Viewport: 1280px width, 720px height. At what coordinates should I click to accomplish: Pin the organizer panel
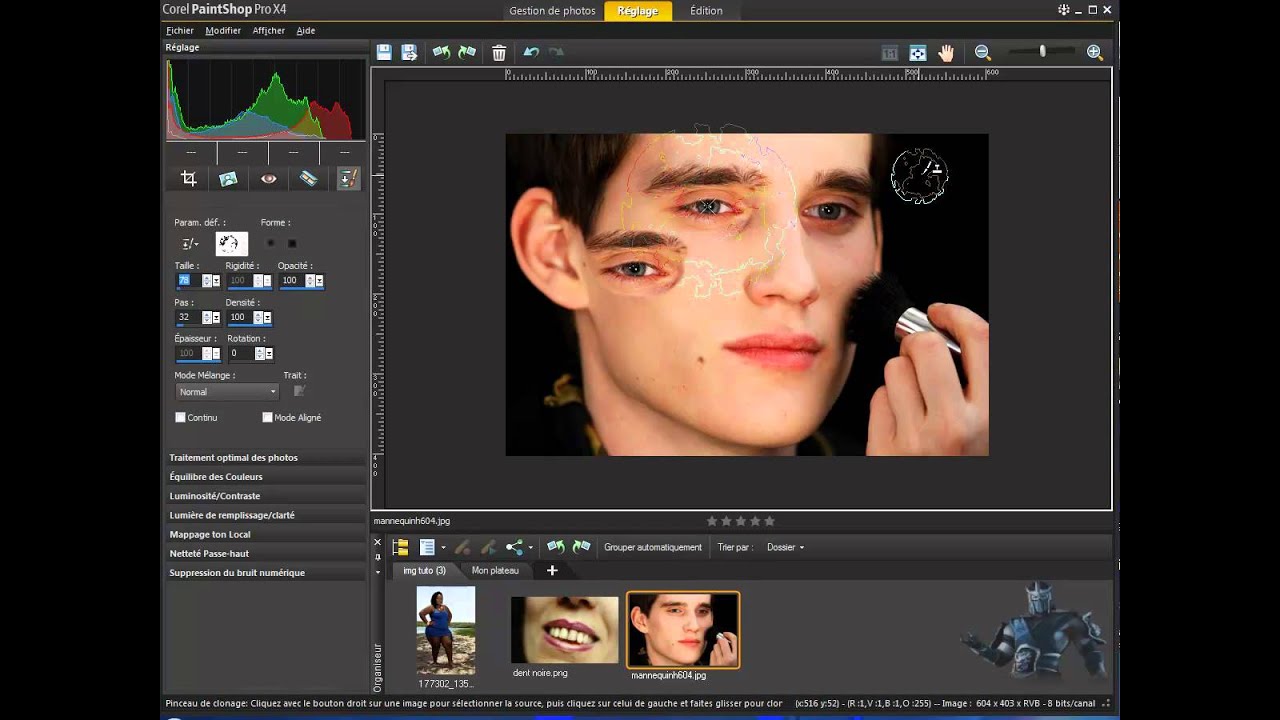[x=377, y=557]
